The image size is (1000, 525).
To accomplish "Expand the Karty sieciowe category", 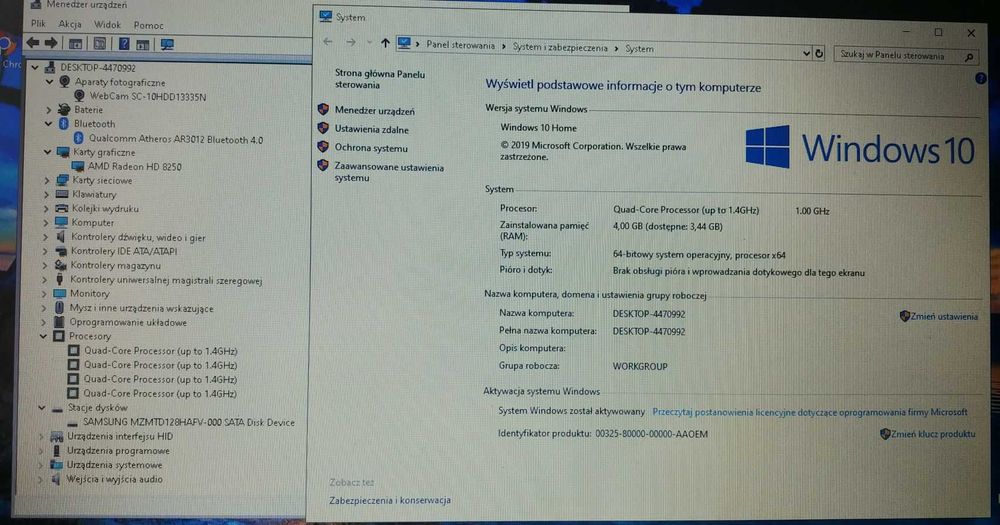I will click(47, 181).
